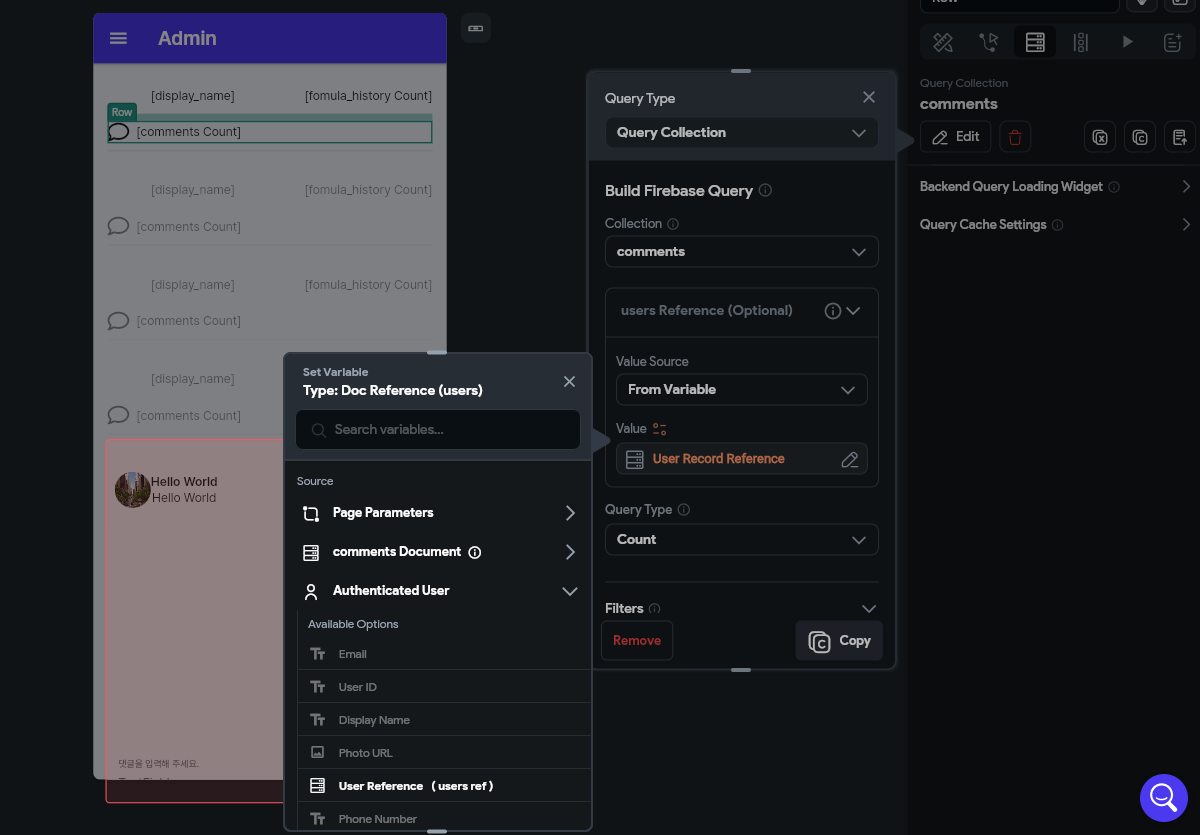This screenshot has width=1200, height=835.
Task: Click info icon next to Backend Query Loading Widget
Action: (1114, 187)
